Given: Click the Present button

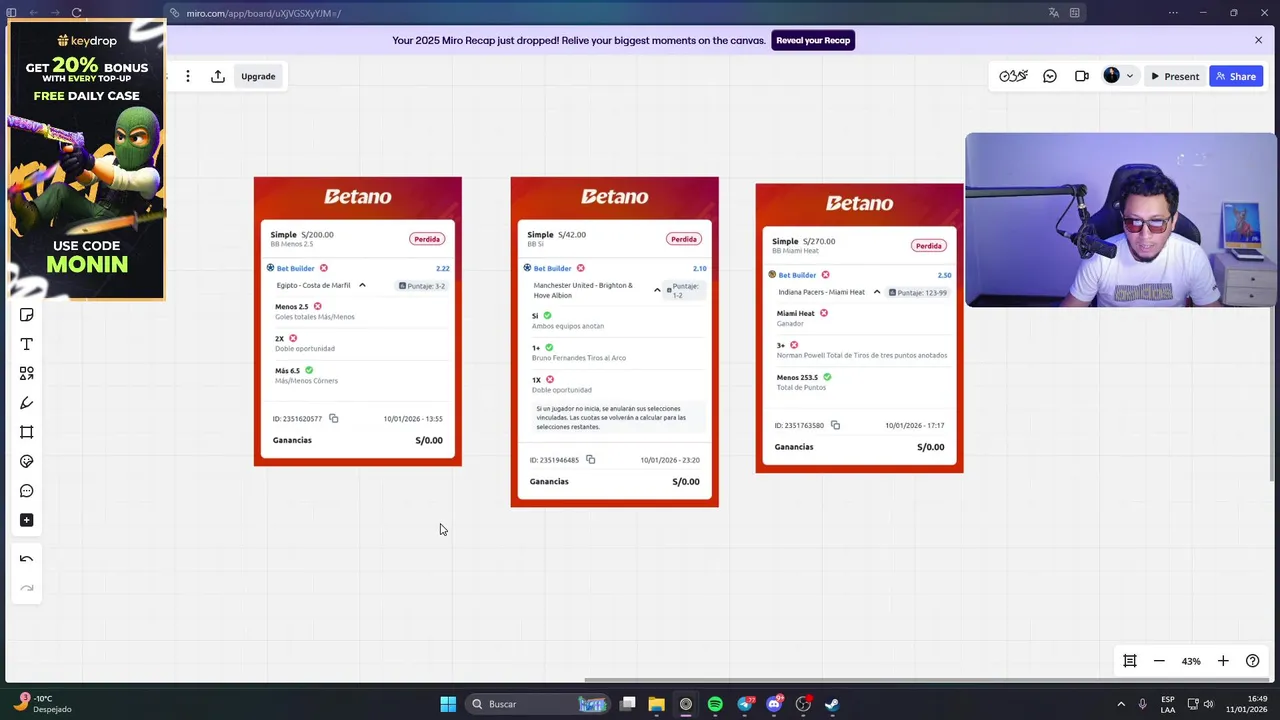Looking at the screenshot, I should tap(1174, 76).
